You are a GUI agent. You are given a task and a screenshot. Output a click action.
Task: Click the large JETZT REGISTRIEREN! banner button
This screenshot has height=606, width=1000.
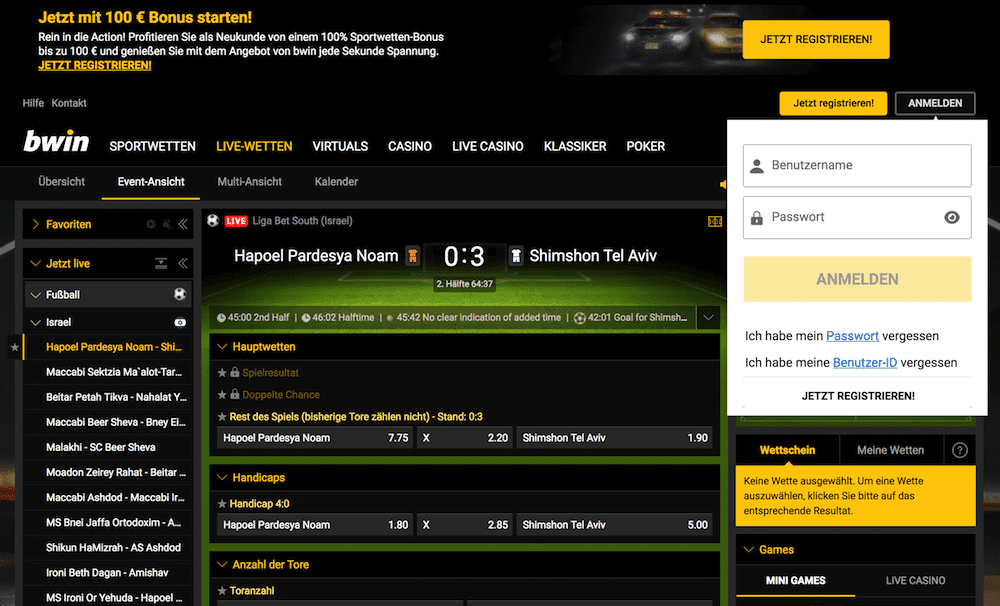(x=816, y=40)
